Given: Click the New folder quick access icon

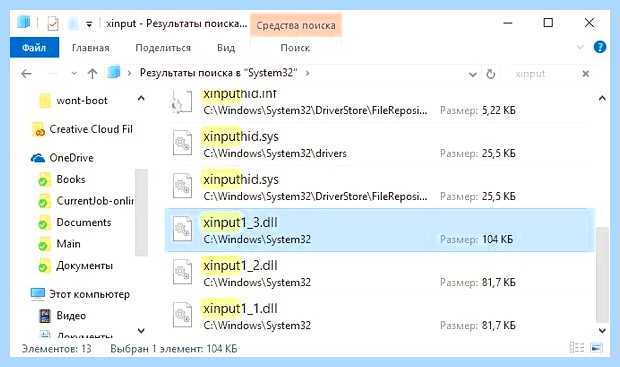Looking at the screenshot, I should tap(73, 24).
